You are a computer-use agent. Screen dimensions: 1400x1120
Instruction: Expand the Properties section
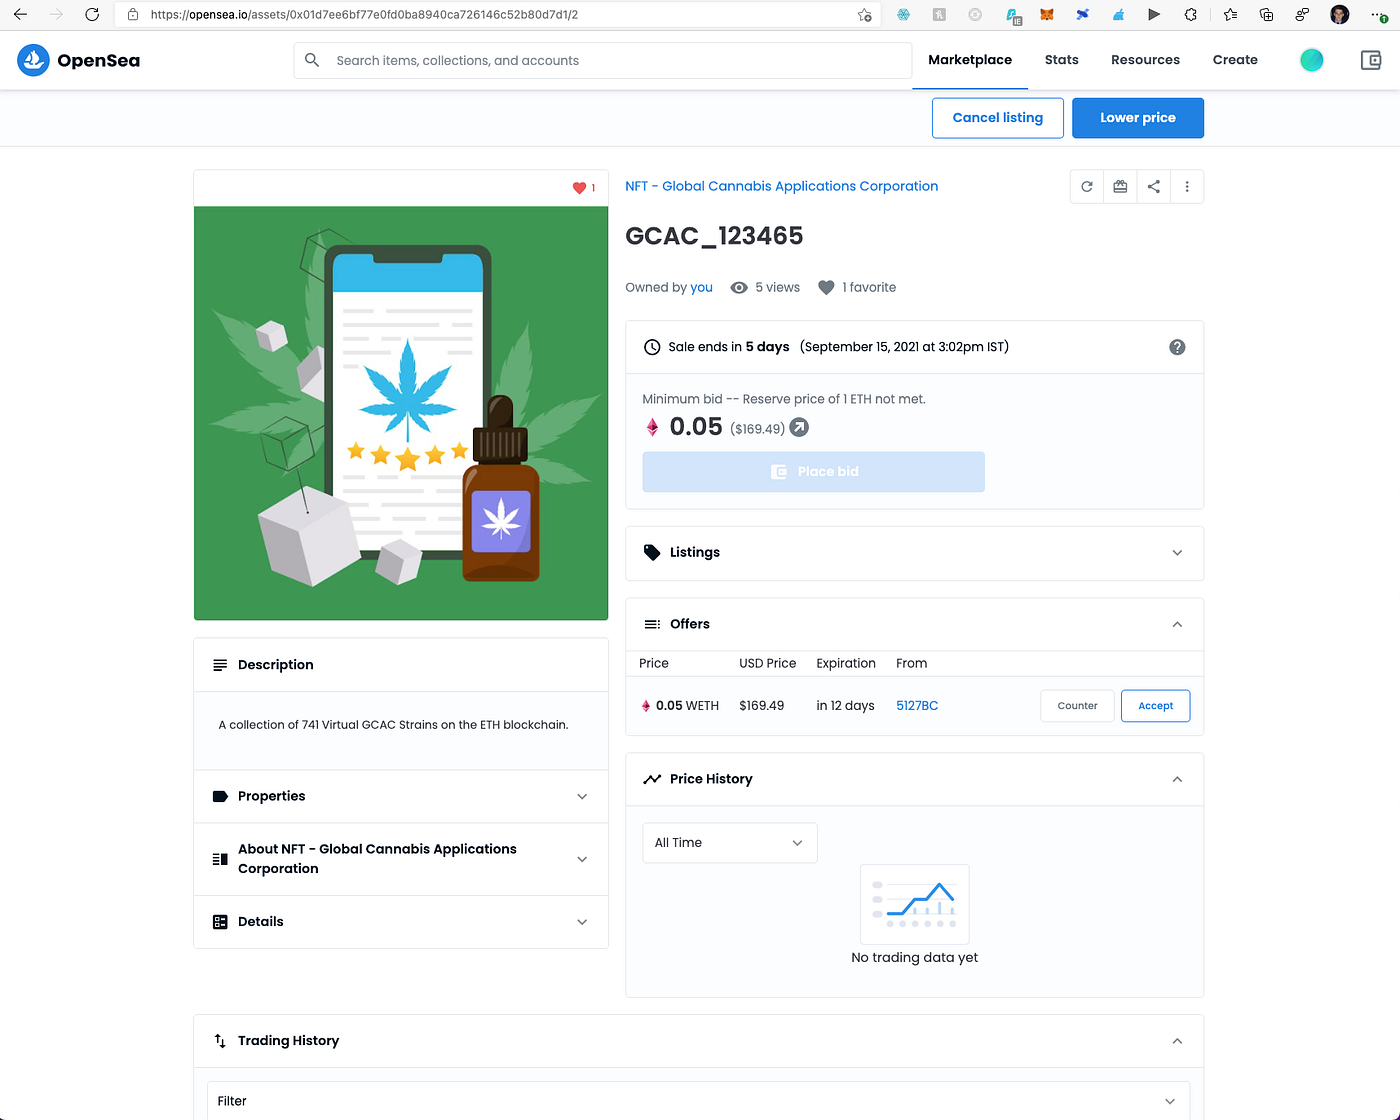pyautogui.click(x=400, y=796)
